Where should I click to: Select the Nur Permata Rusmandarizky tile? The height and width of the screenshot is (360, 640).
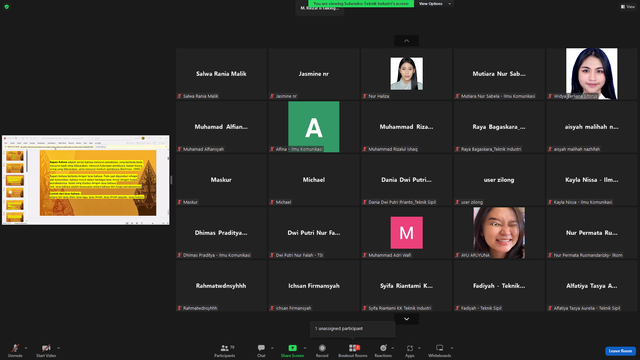coord(591,233)
